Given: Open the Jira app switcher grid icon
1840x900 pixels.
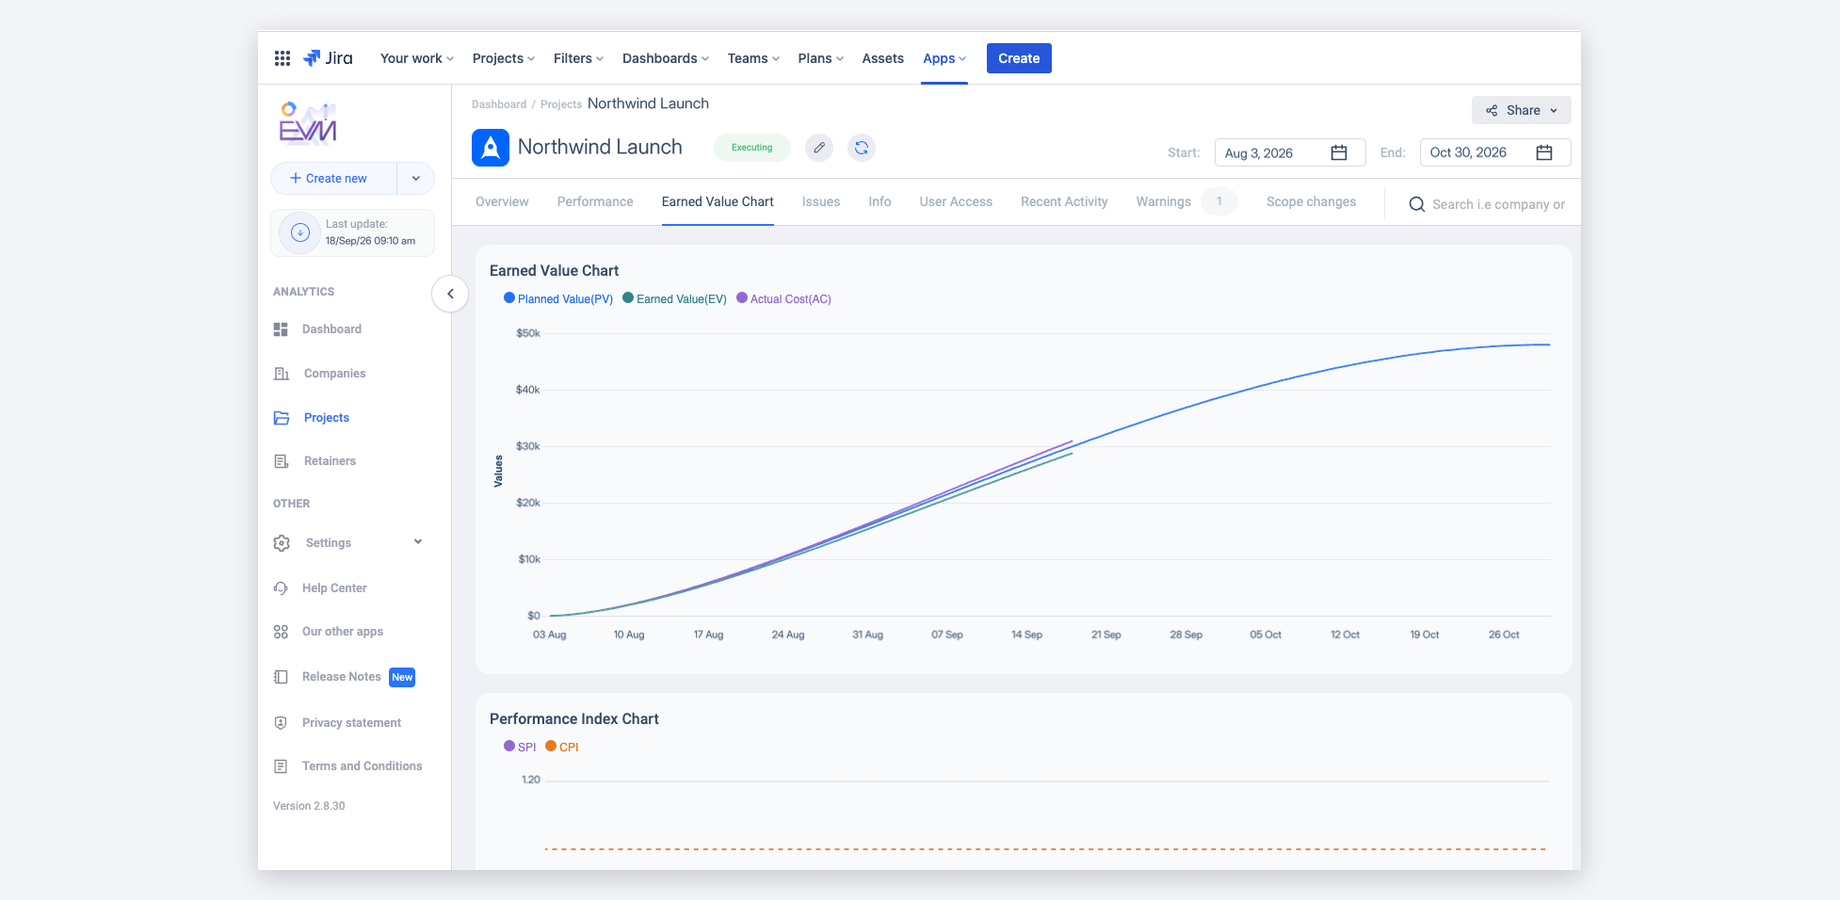Looking at the screenshot, I should click(282, 58).
